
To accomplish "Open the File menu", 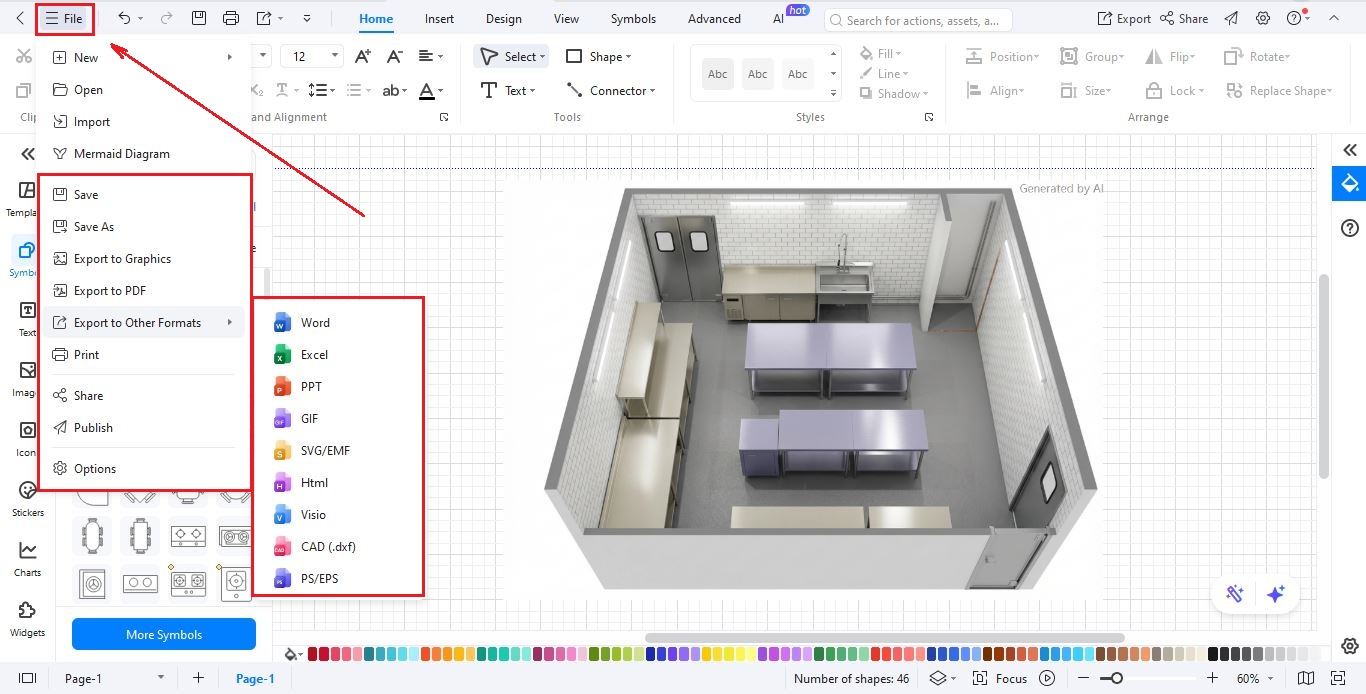I will pos(64,19).
